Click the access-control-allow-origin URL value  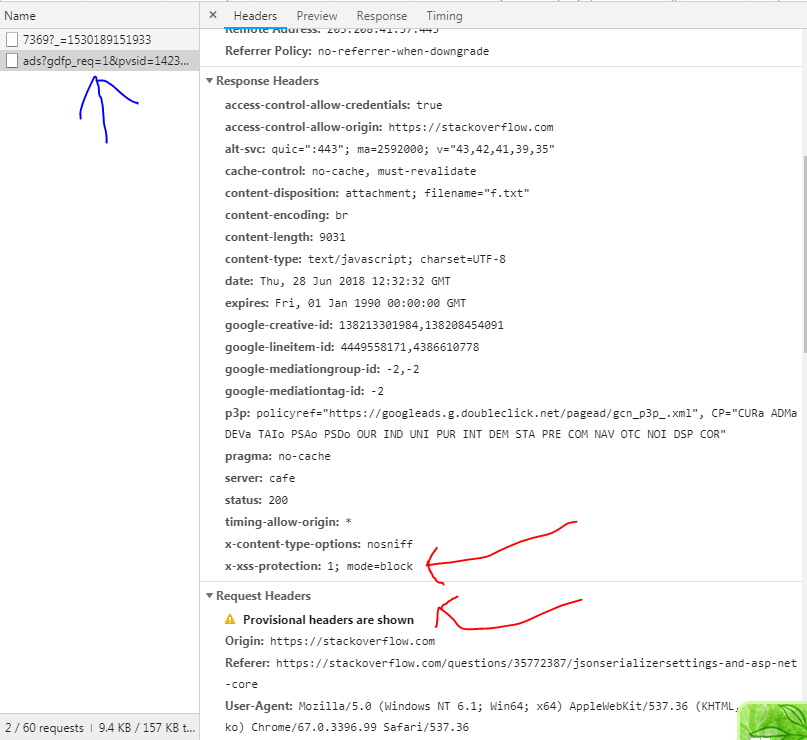[x=471, y=127]
